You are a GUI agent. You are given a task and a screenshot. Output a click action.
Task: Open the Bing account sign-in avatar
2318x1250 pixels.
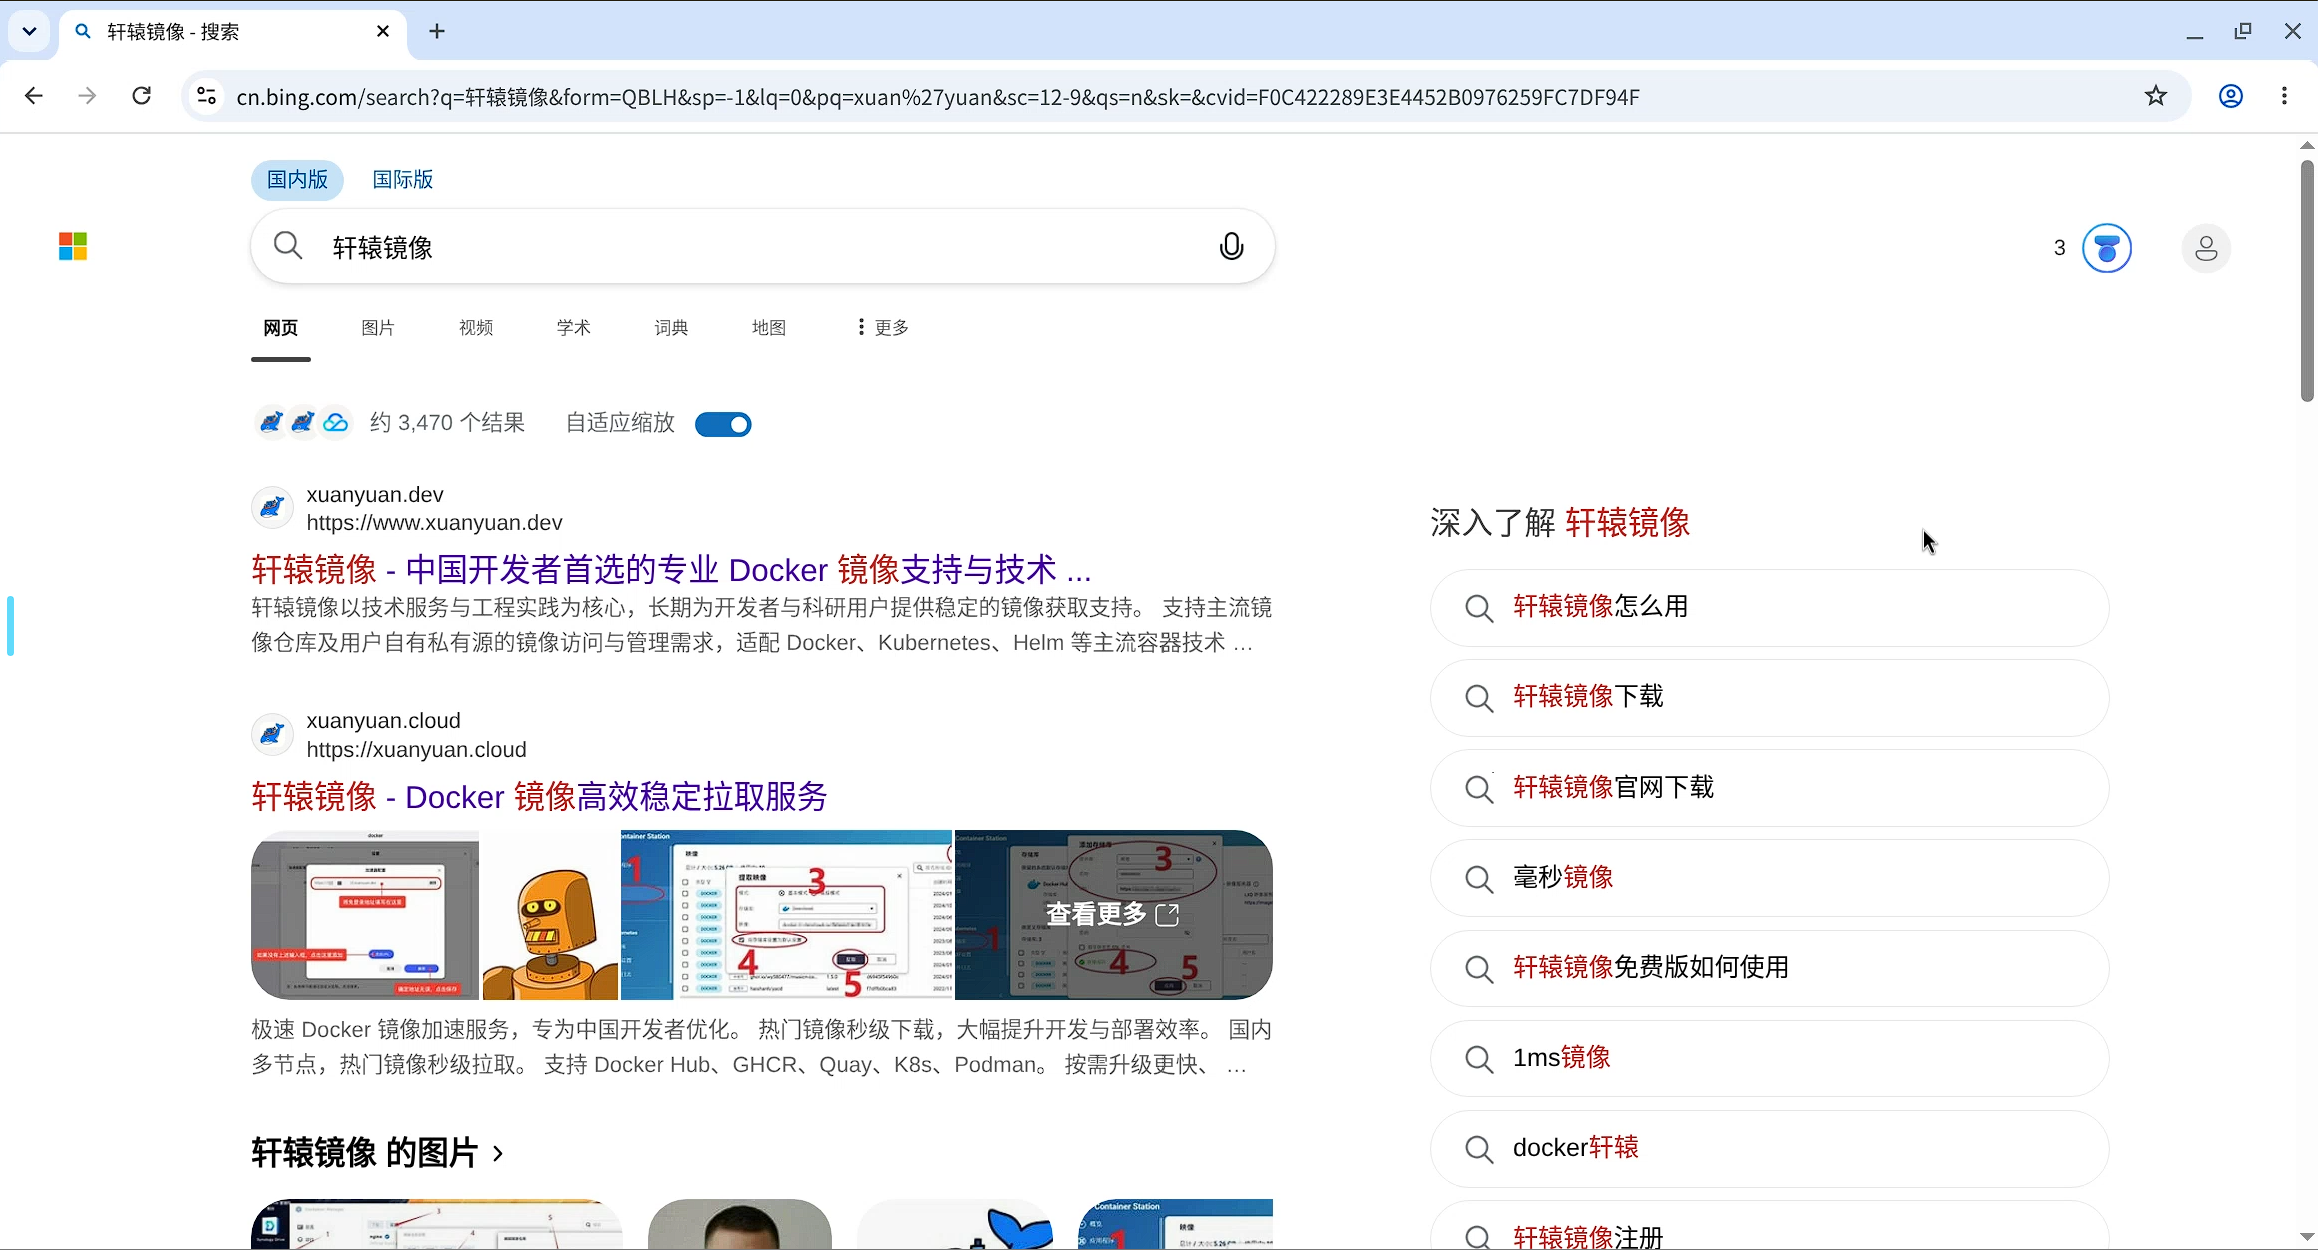[2206, 248]
